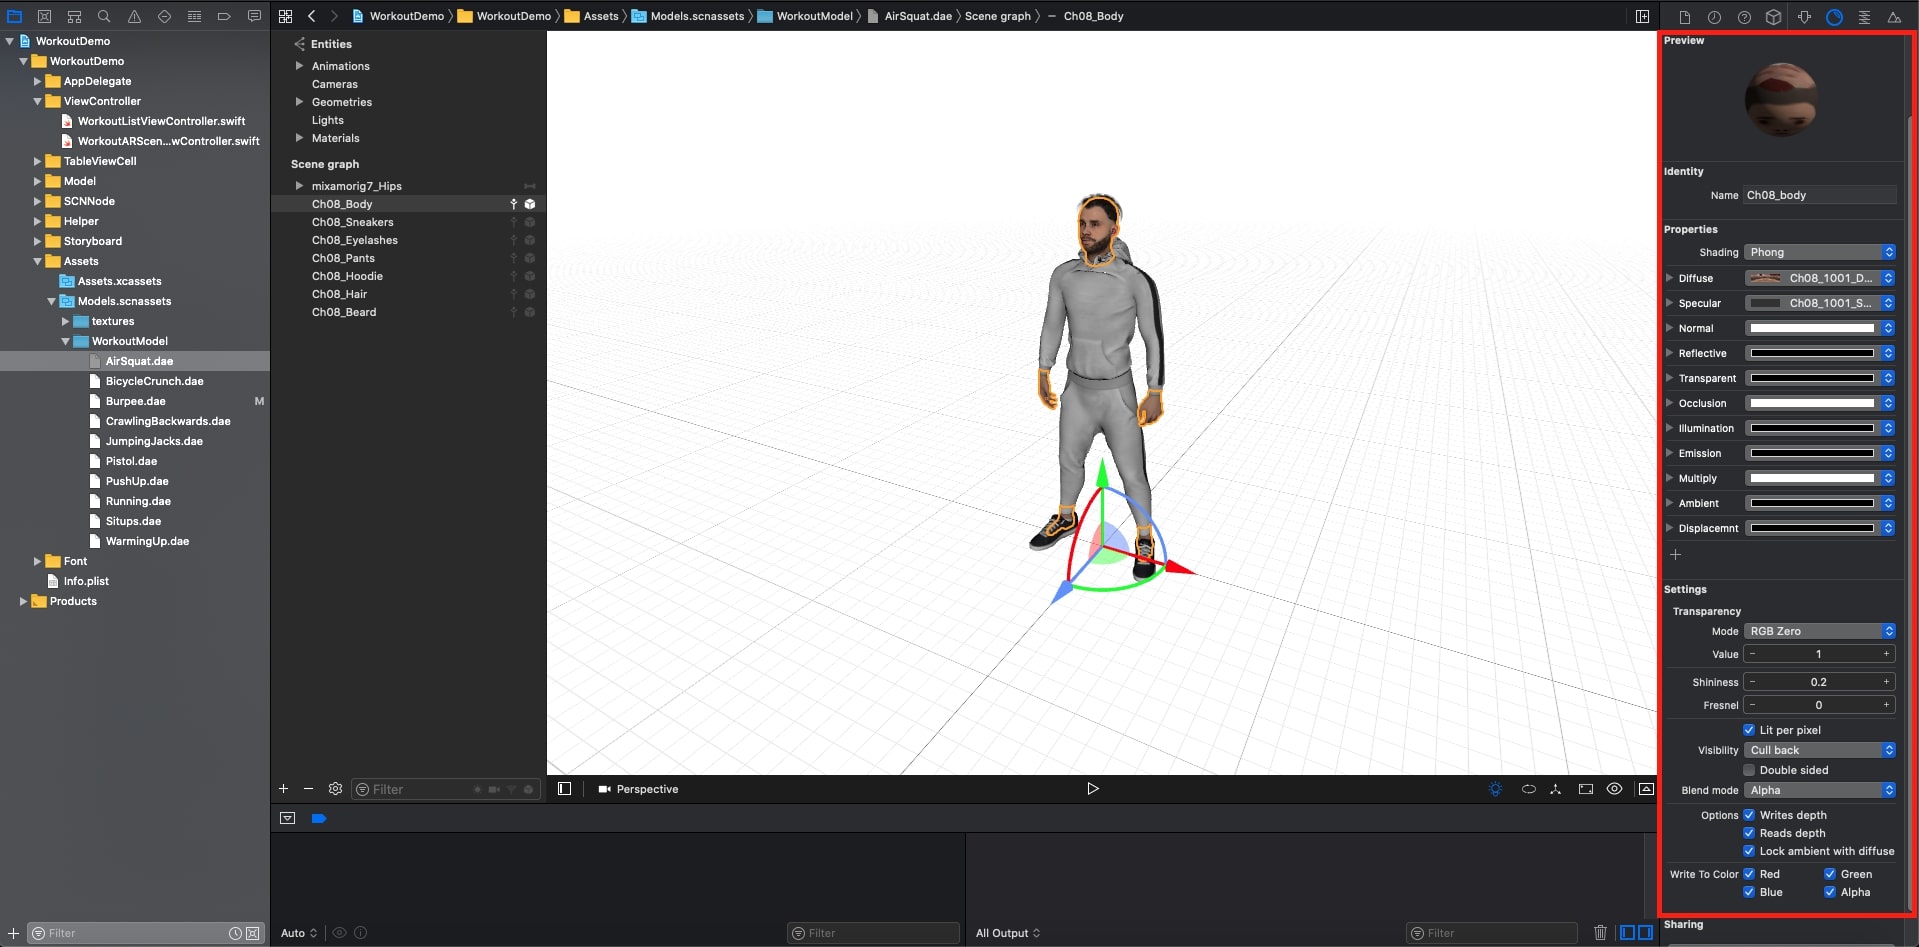Show the File inspector
Screen dimensions: 1919x947
[x=1684, y=17]
